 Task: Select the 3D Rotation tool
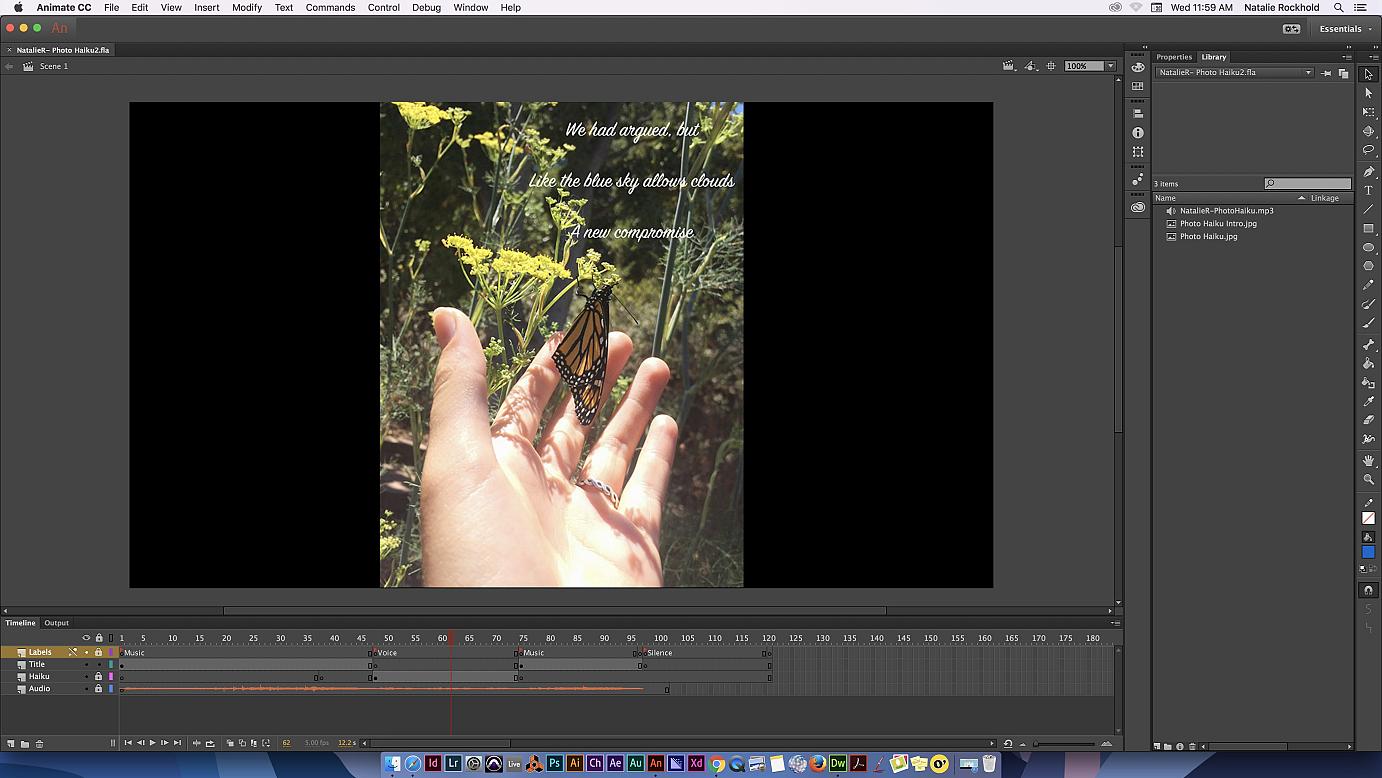(1368, 131)
